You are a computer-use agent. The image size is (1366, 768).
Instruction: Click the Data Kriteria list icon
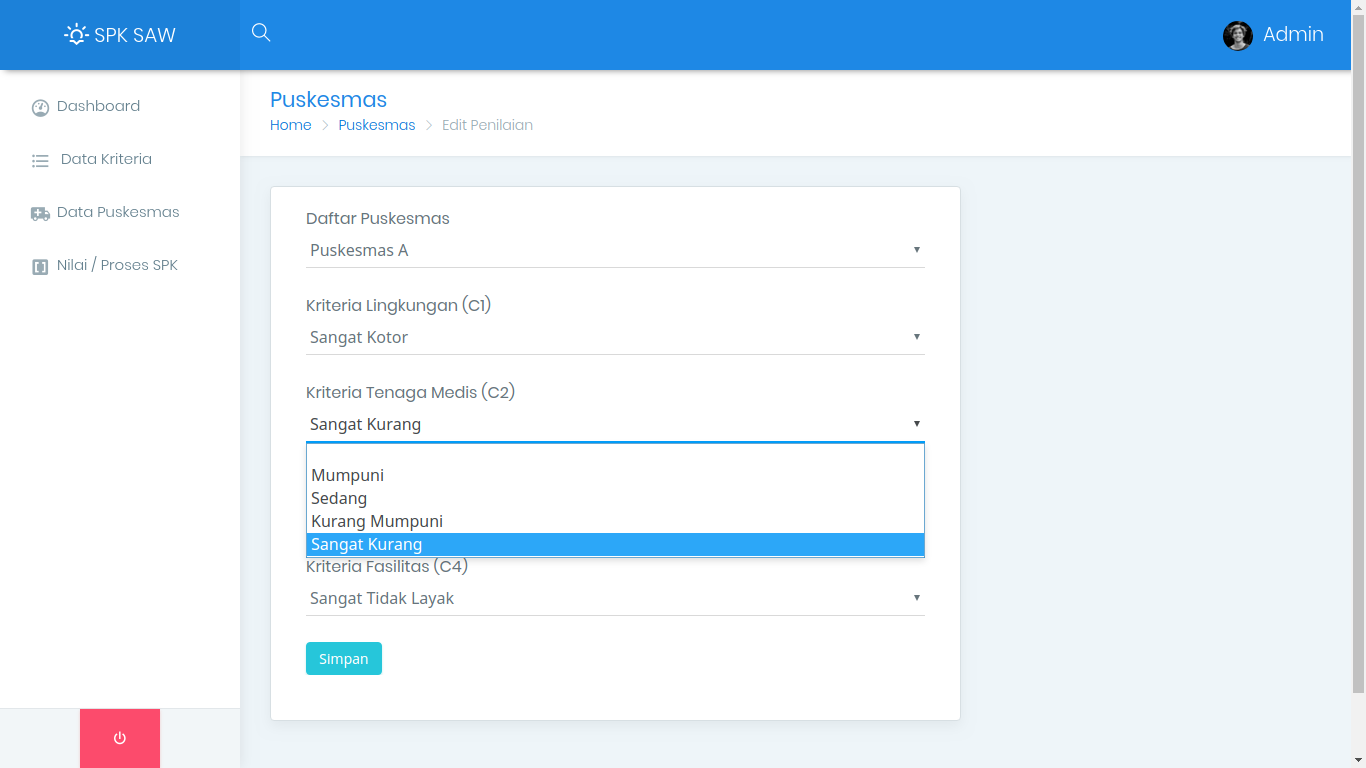coord(40,160)
